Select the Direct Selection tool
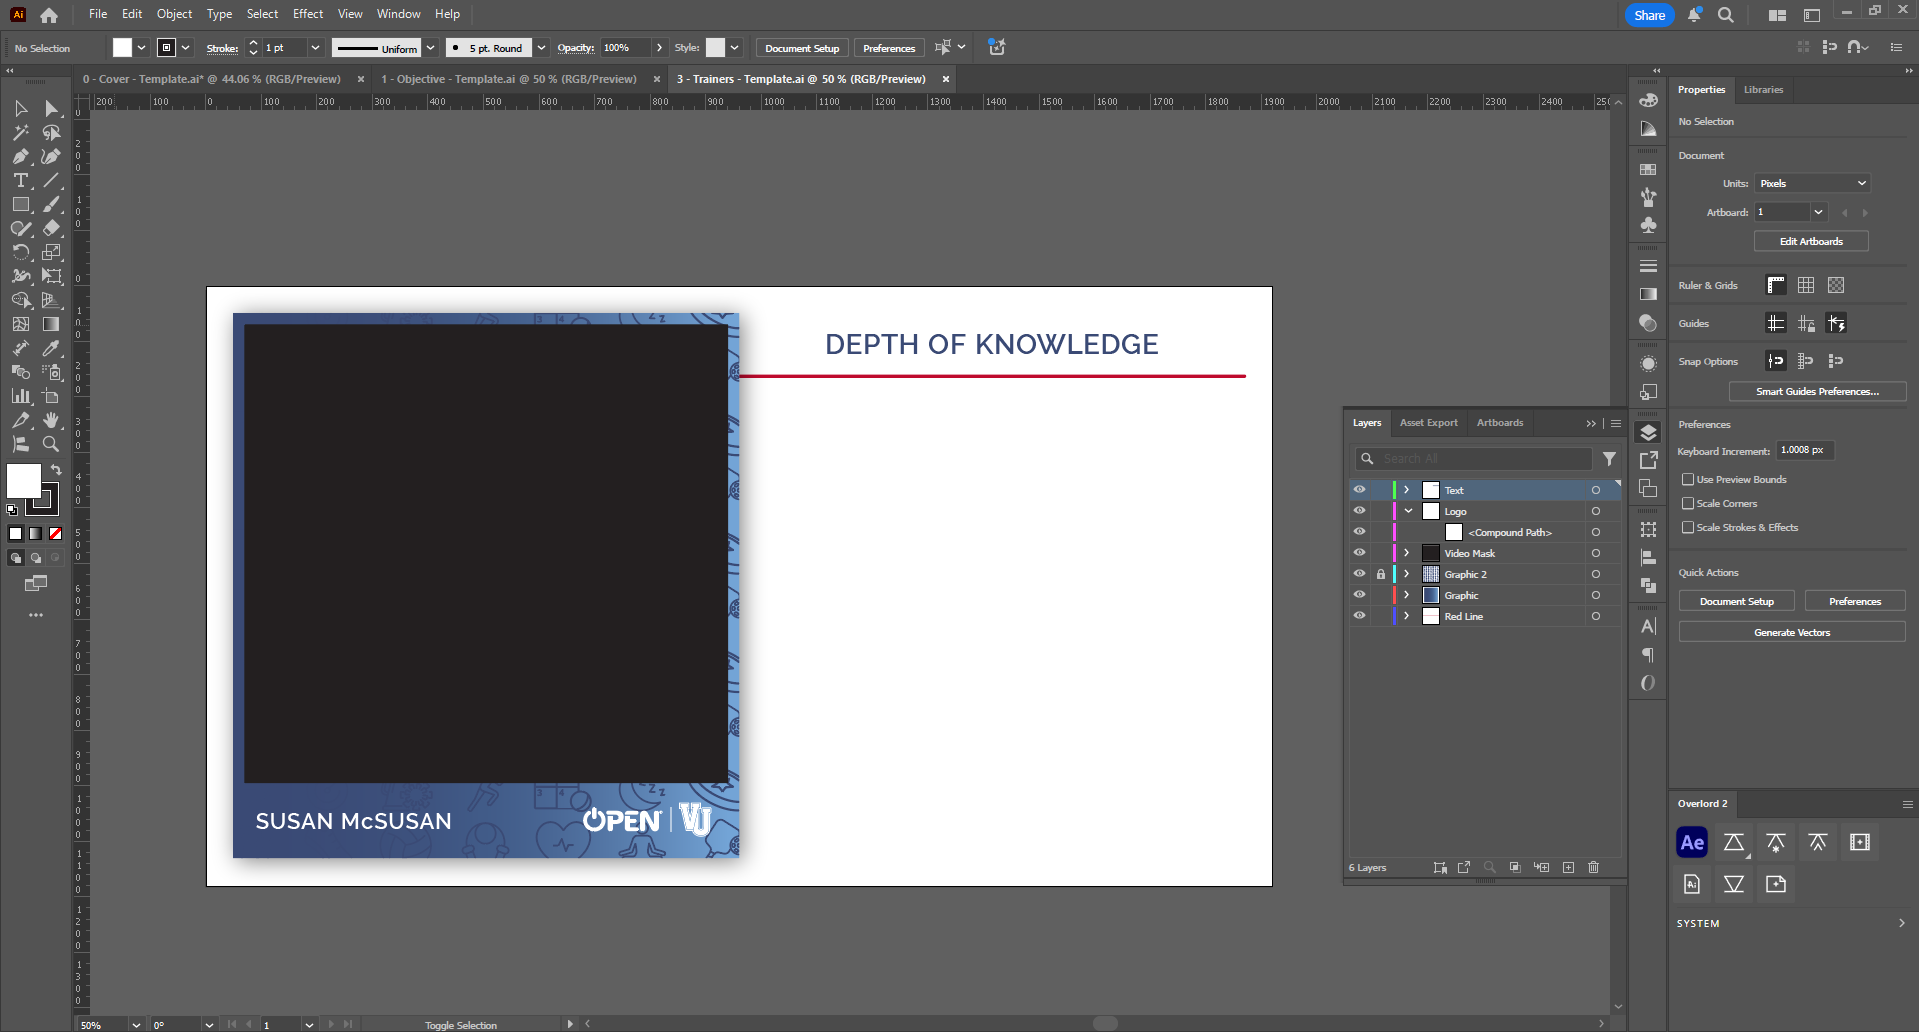 coord(51,109)
